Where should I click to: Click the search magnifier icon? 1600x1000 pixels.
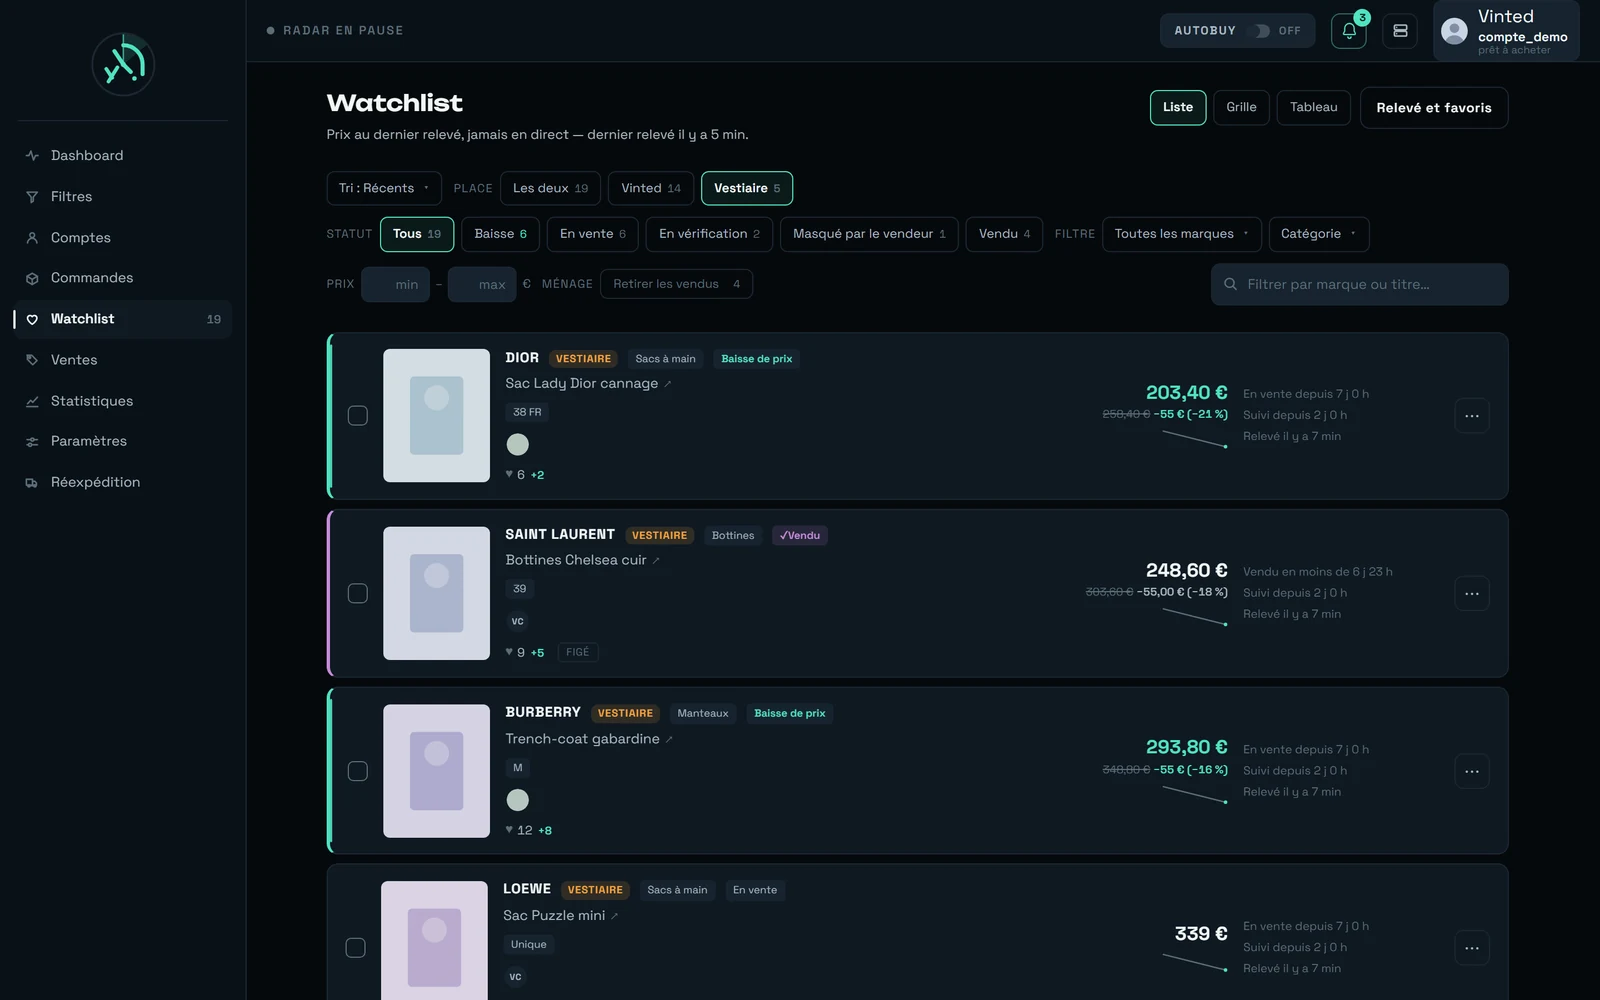[1231, 284]
